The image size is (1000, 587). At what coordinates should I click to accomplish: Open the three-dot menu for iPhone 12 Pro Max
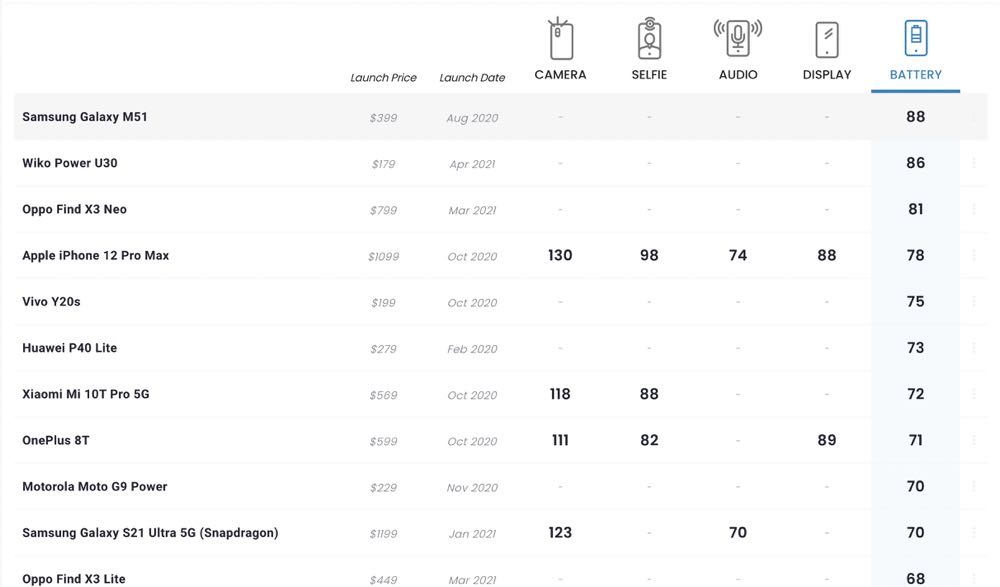(974, 256)
